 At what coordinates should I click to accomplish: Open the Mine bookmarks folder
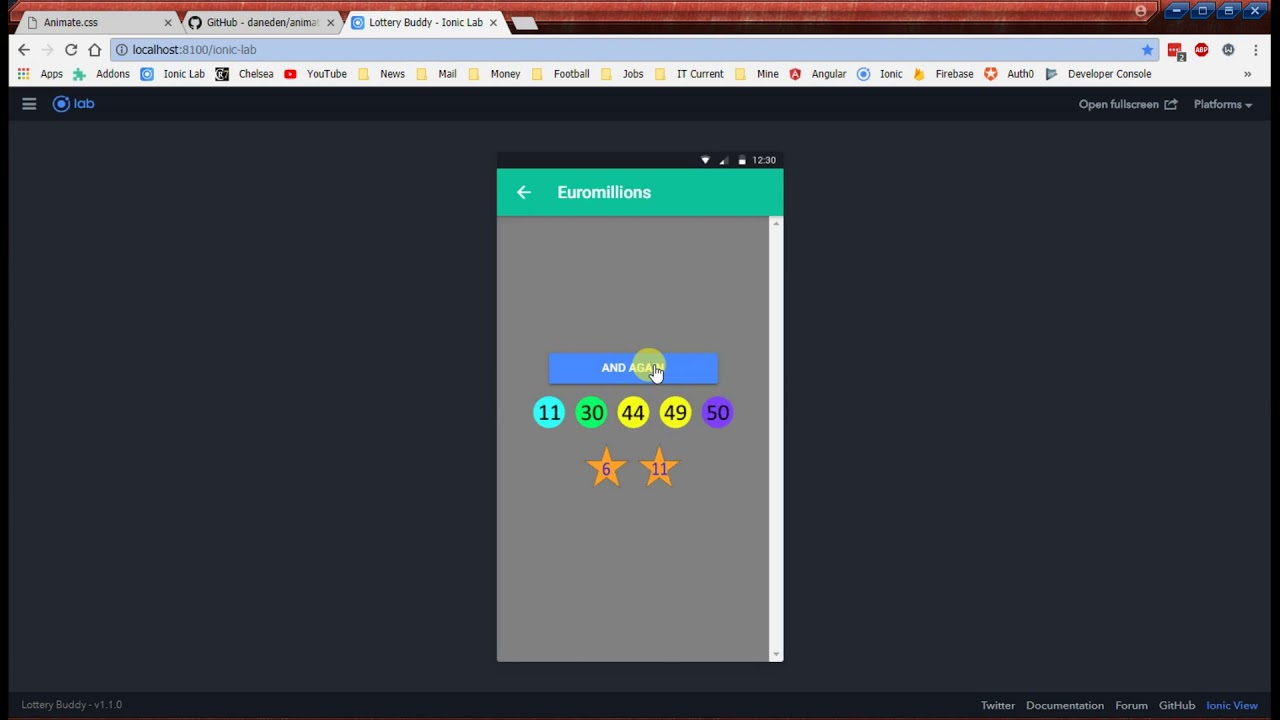pos(756,74)
